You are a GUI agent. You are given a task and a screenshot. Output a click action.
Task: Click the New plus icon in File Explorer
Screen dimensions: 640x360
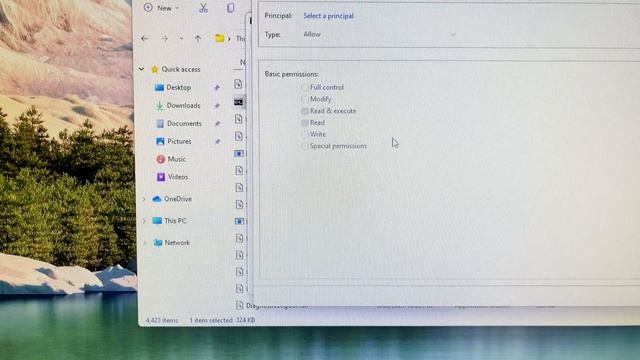148,7
